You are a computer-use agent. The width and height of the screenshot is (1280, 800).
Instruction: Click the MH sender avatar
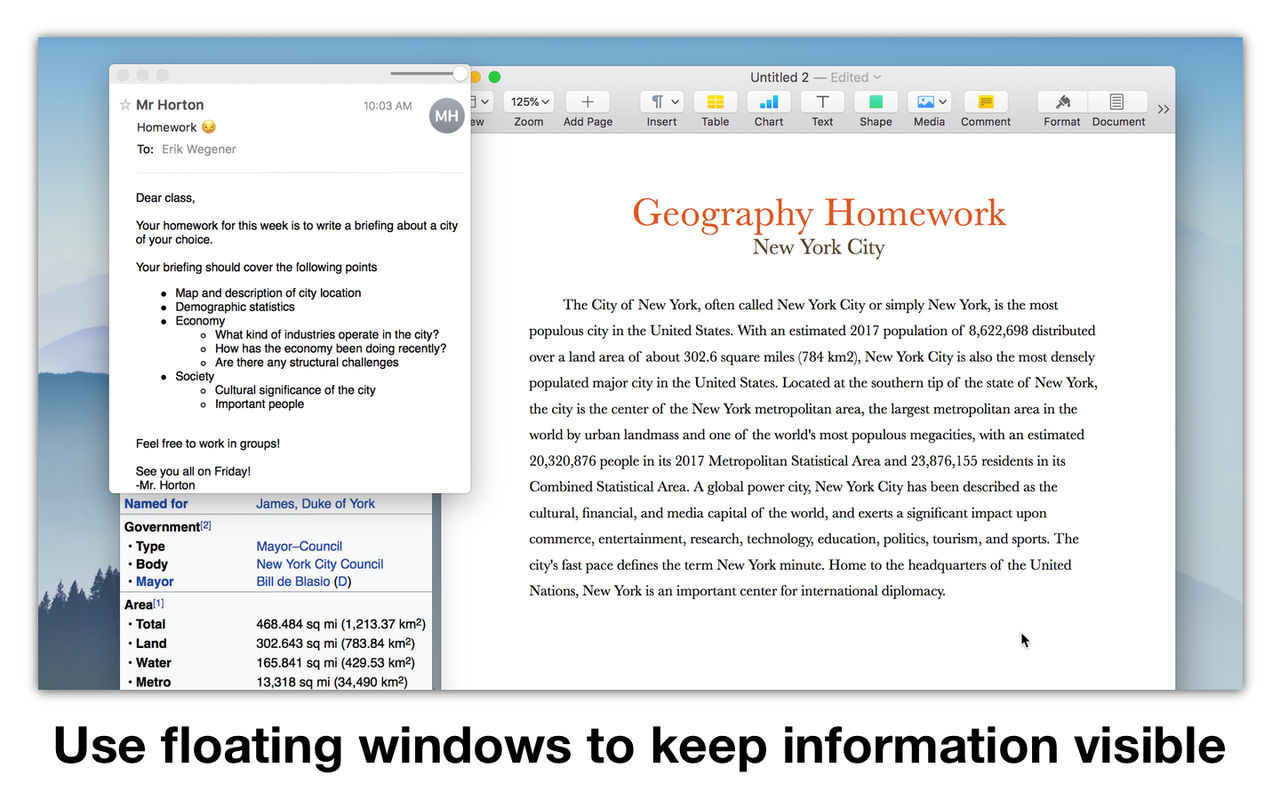coord(447,116)
